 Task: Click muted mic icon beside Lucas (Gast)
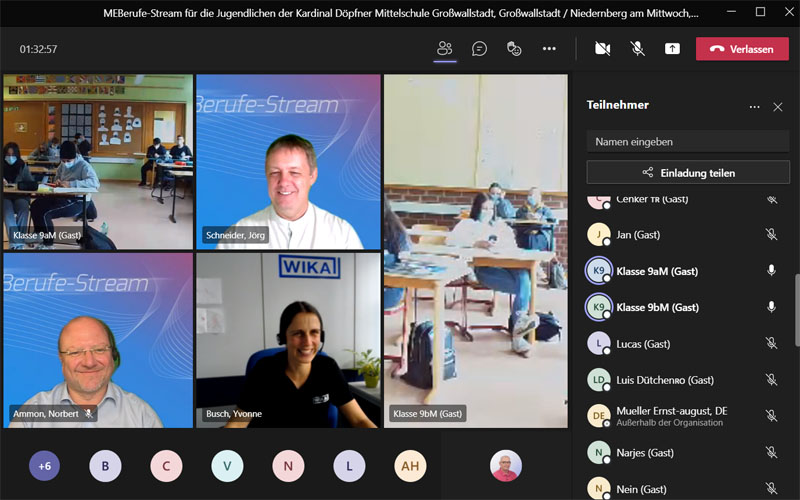pyautogui.click(x=771, y=343)
